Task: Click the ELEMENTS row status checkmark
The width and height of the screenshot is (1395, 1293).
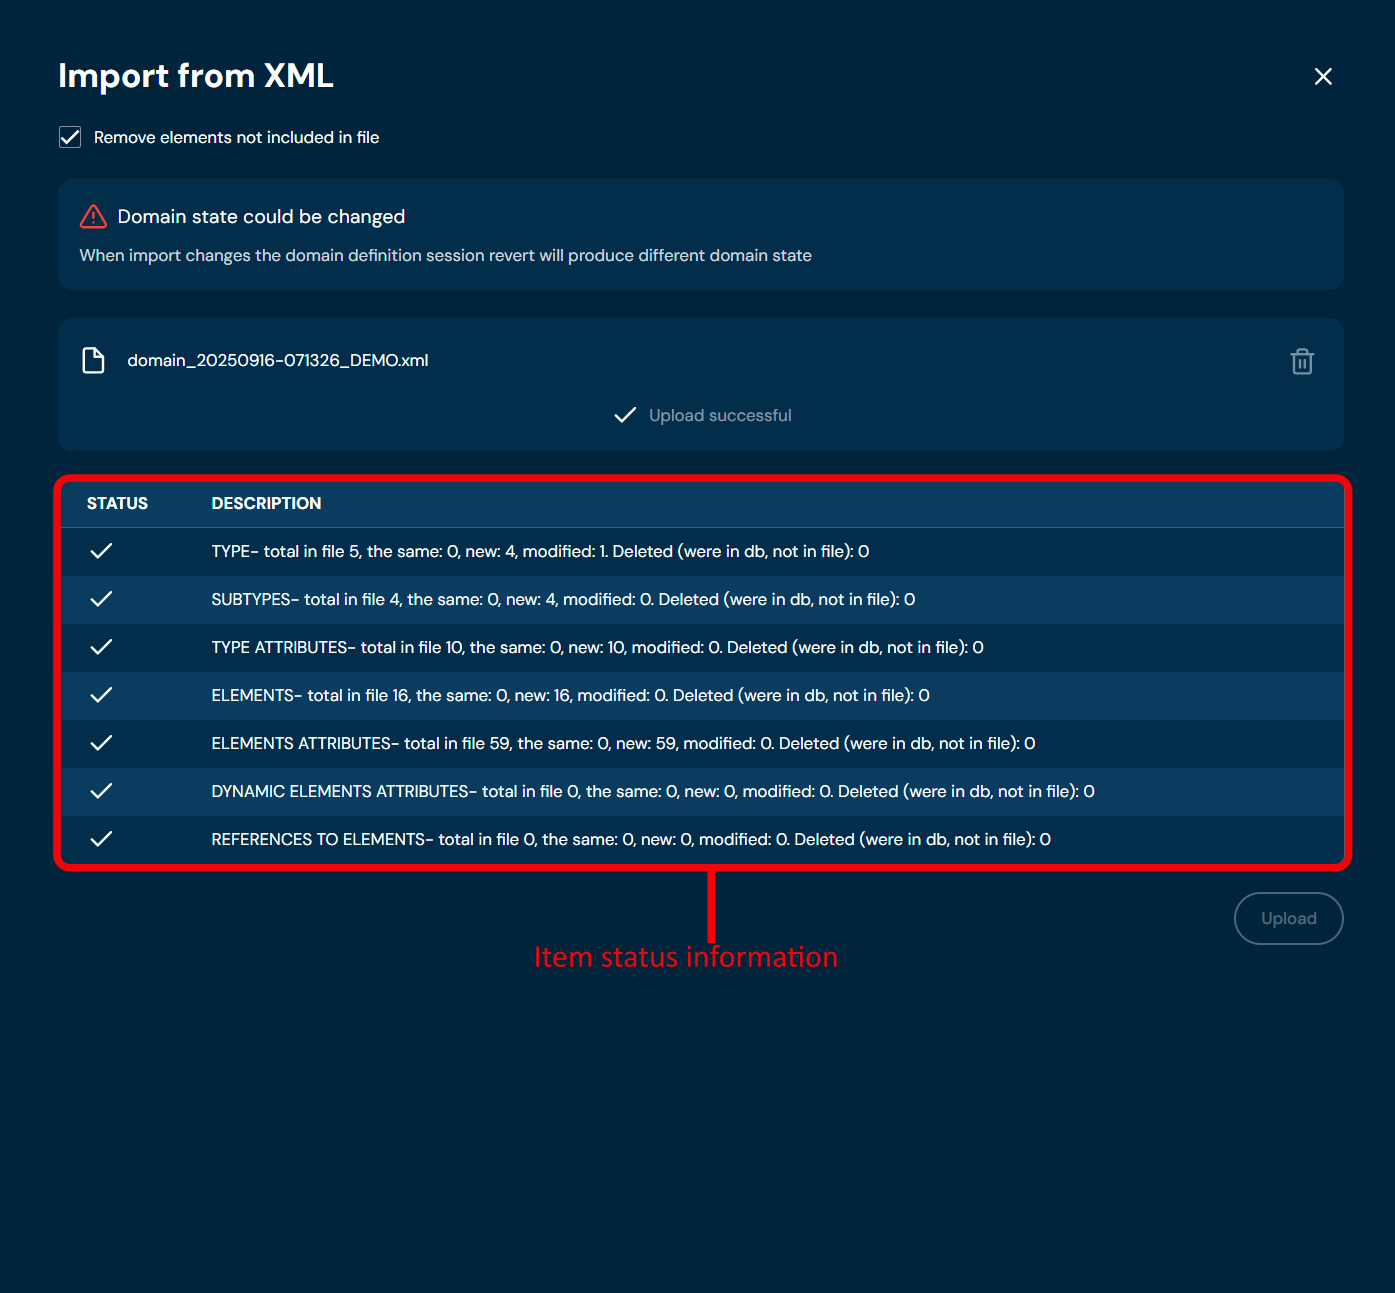Action: 101,695
